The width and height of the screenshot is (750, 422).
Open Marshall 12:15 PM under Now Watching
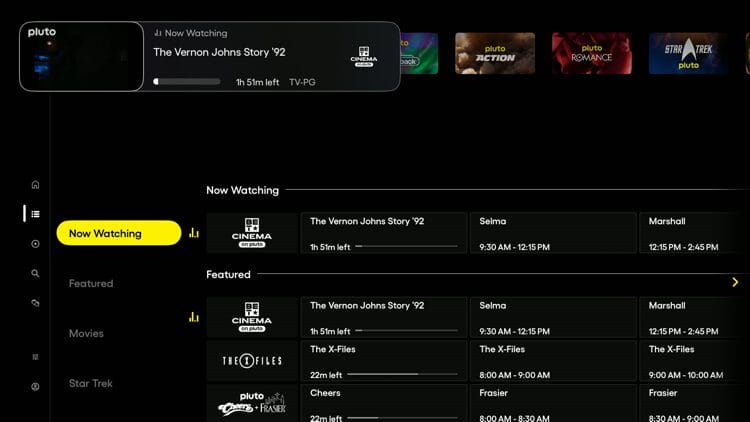[695, 233]
